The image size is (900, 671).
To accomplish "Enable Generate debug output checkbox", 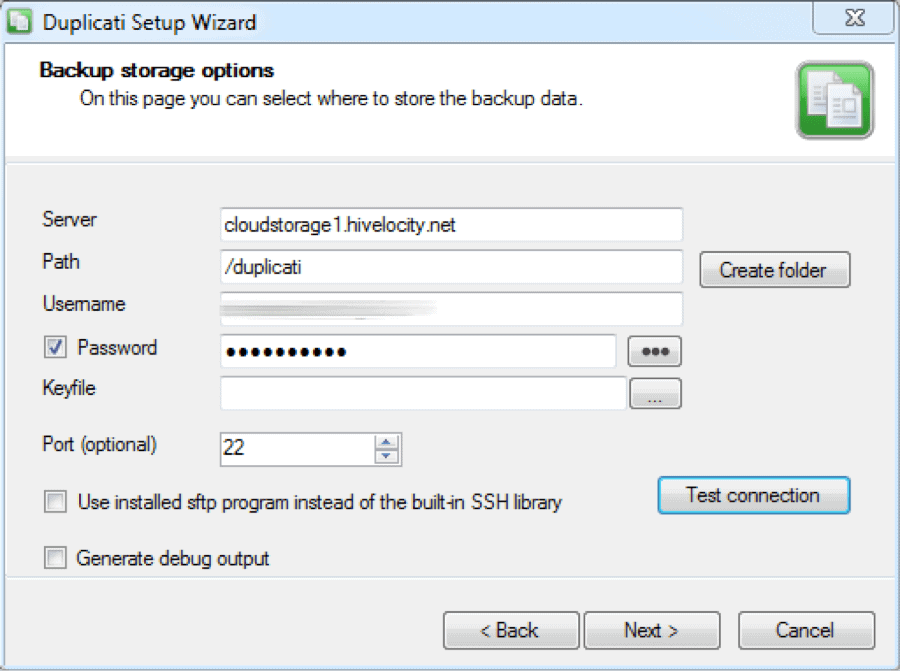I will pos(55,558).
